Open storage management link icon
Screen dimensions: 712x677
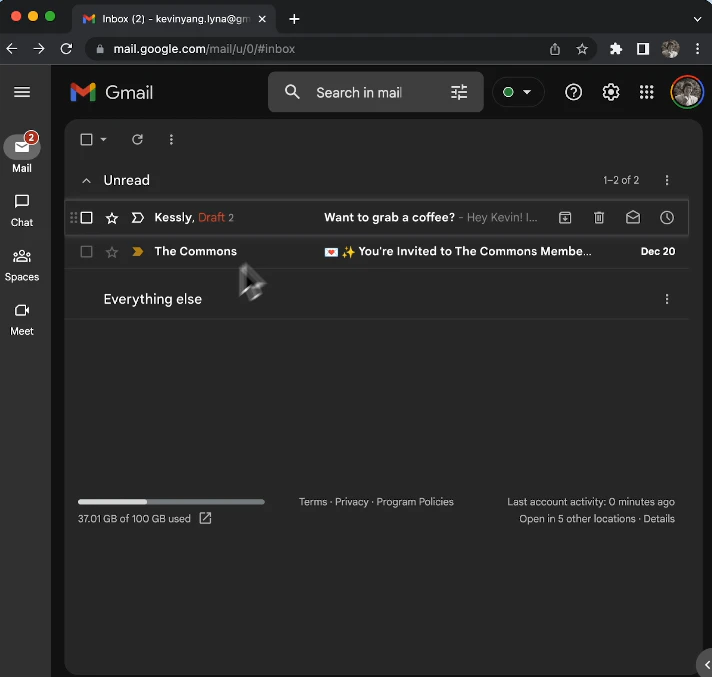point(205,518)
